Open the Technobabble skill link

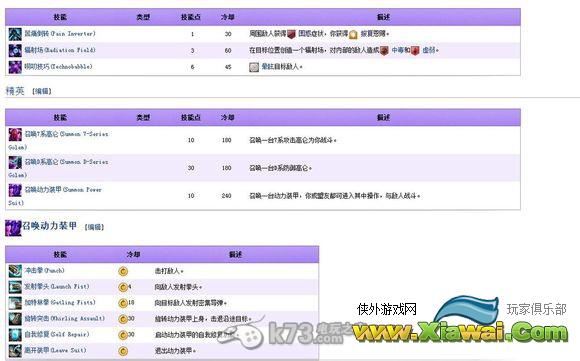pyautogui.click(x=58, y=67)
